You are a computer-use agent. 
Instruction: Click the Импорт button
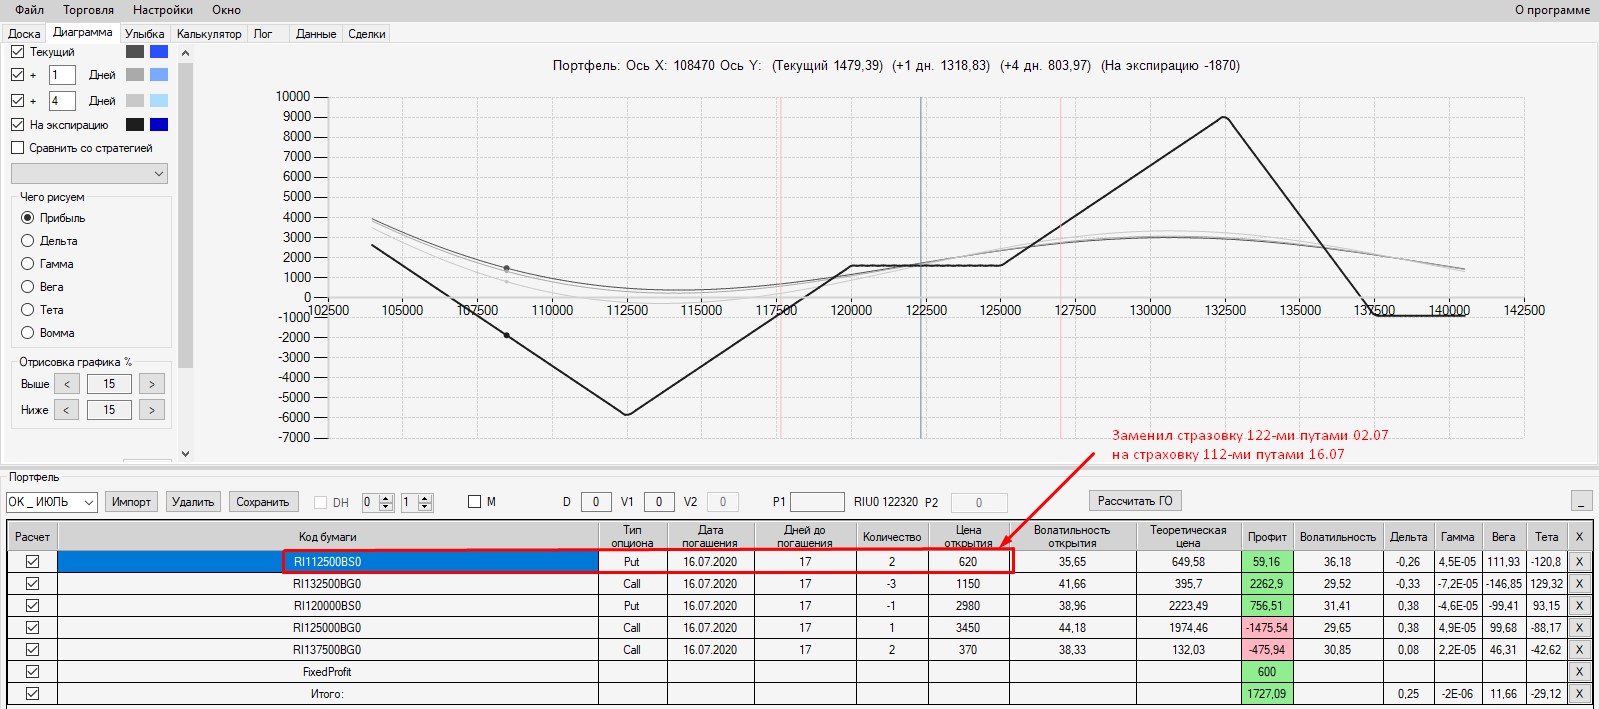[x=131, y=502]
